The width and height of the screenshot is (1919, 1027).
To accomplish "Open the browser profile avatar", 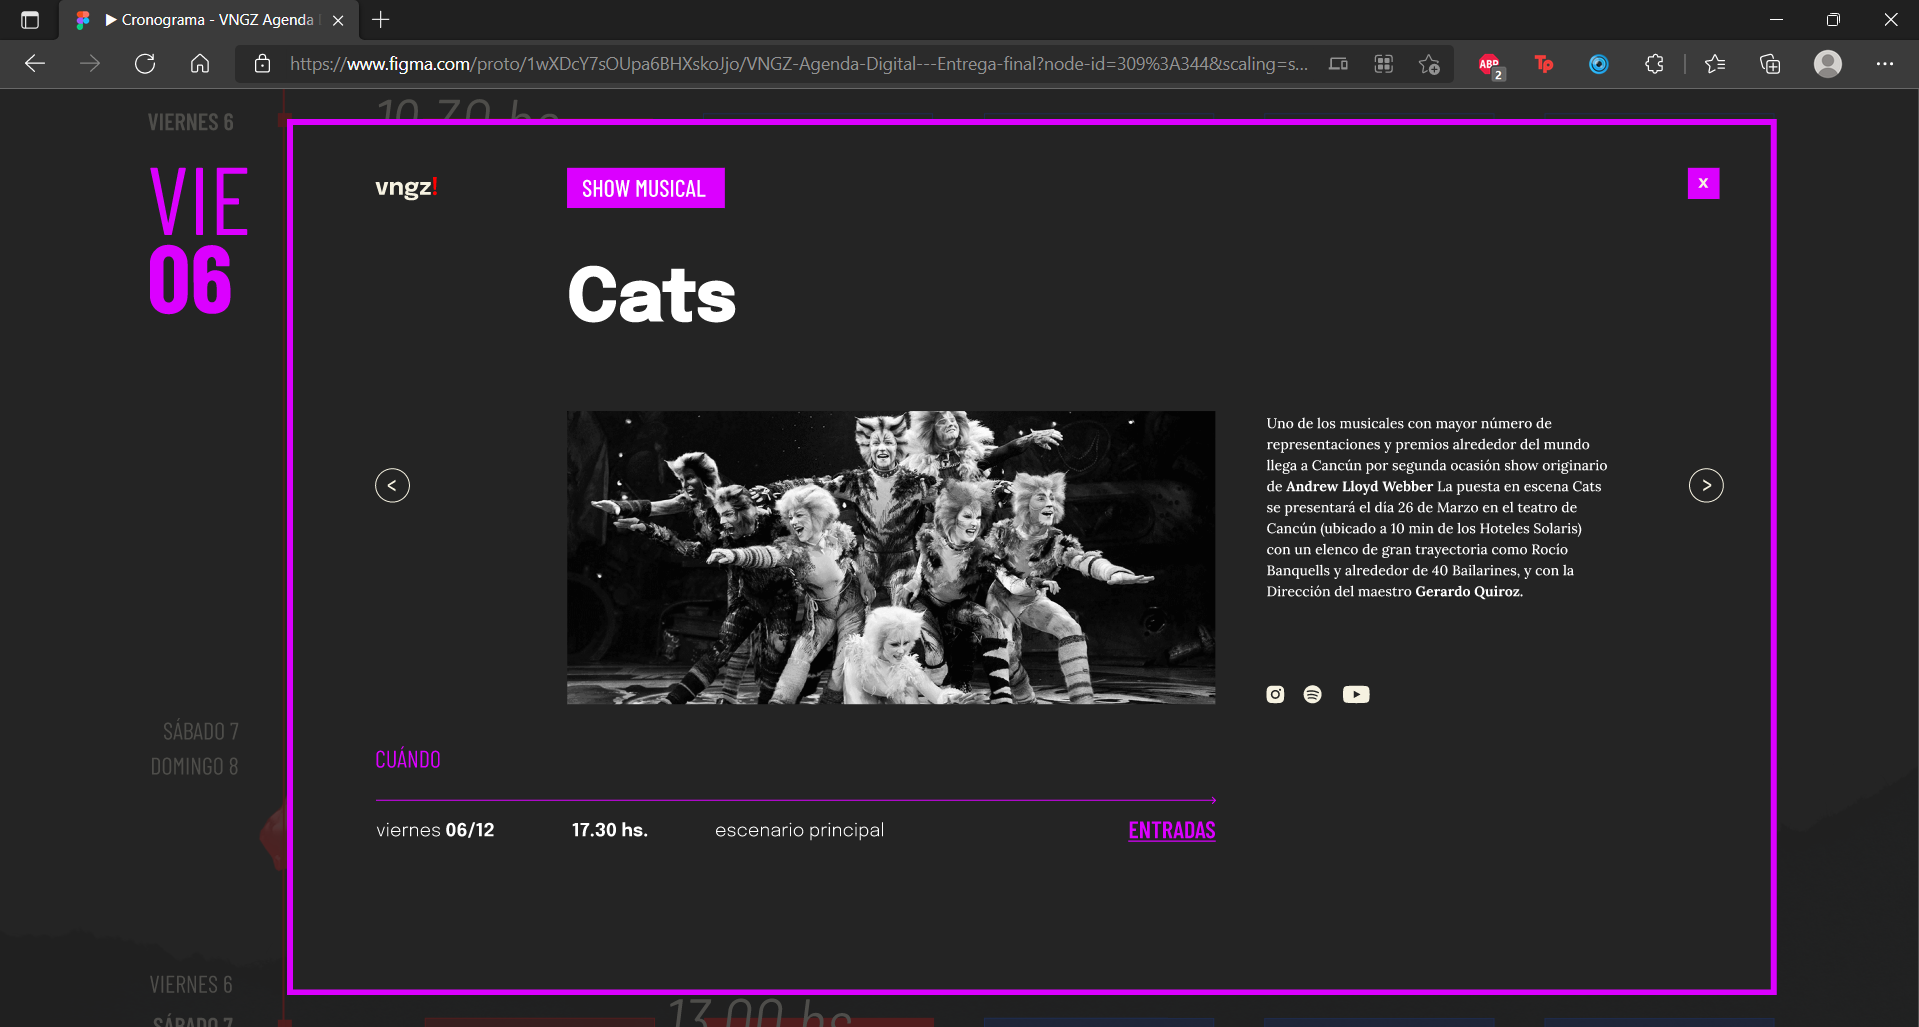I will click(1828, 64).
